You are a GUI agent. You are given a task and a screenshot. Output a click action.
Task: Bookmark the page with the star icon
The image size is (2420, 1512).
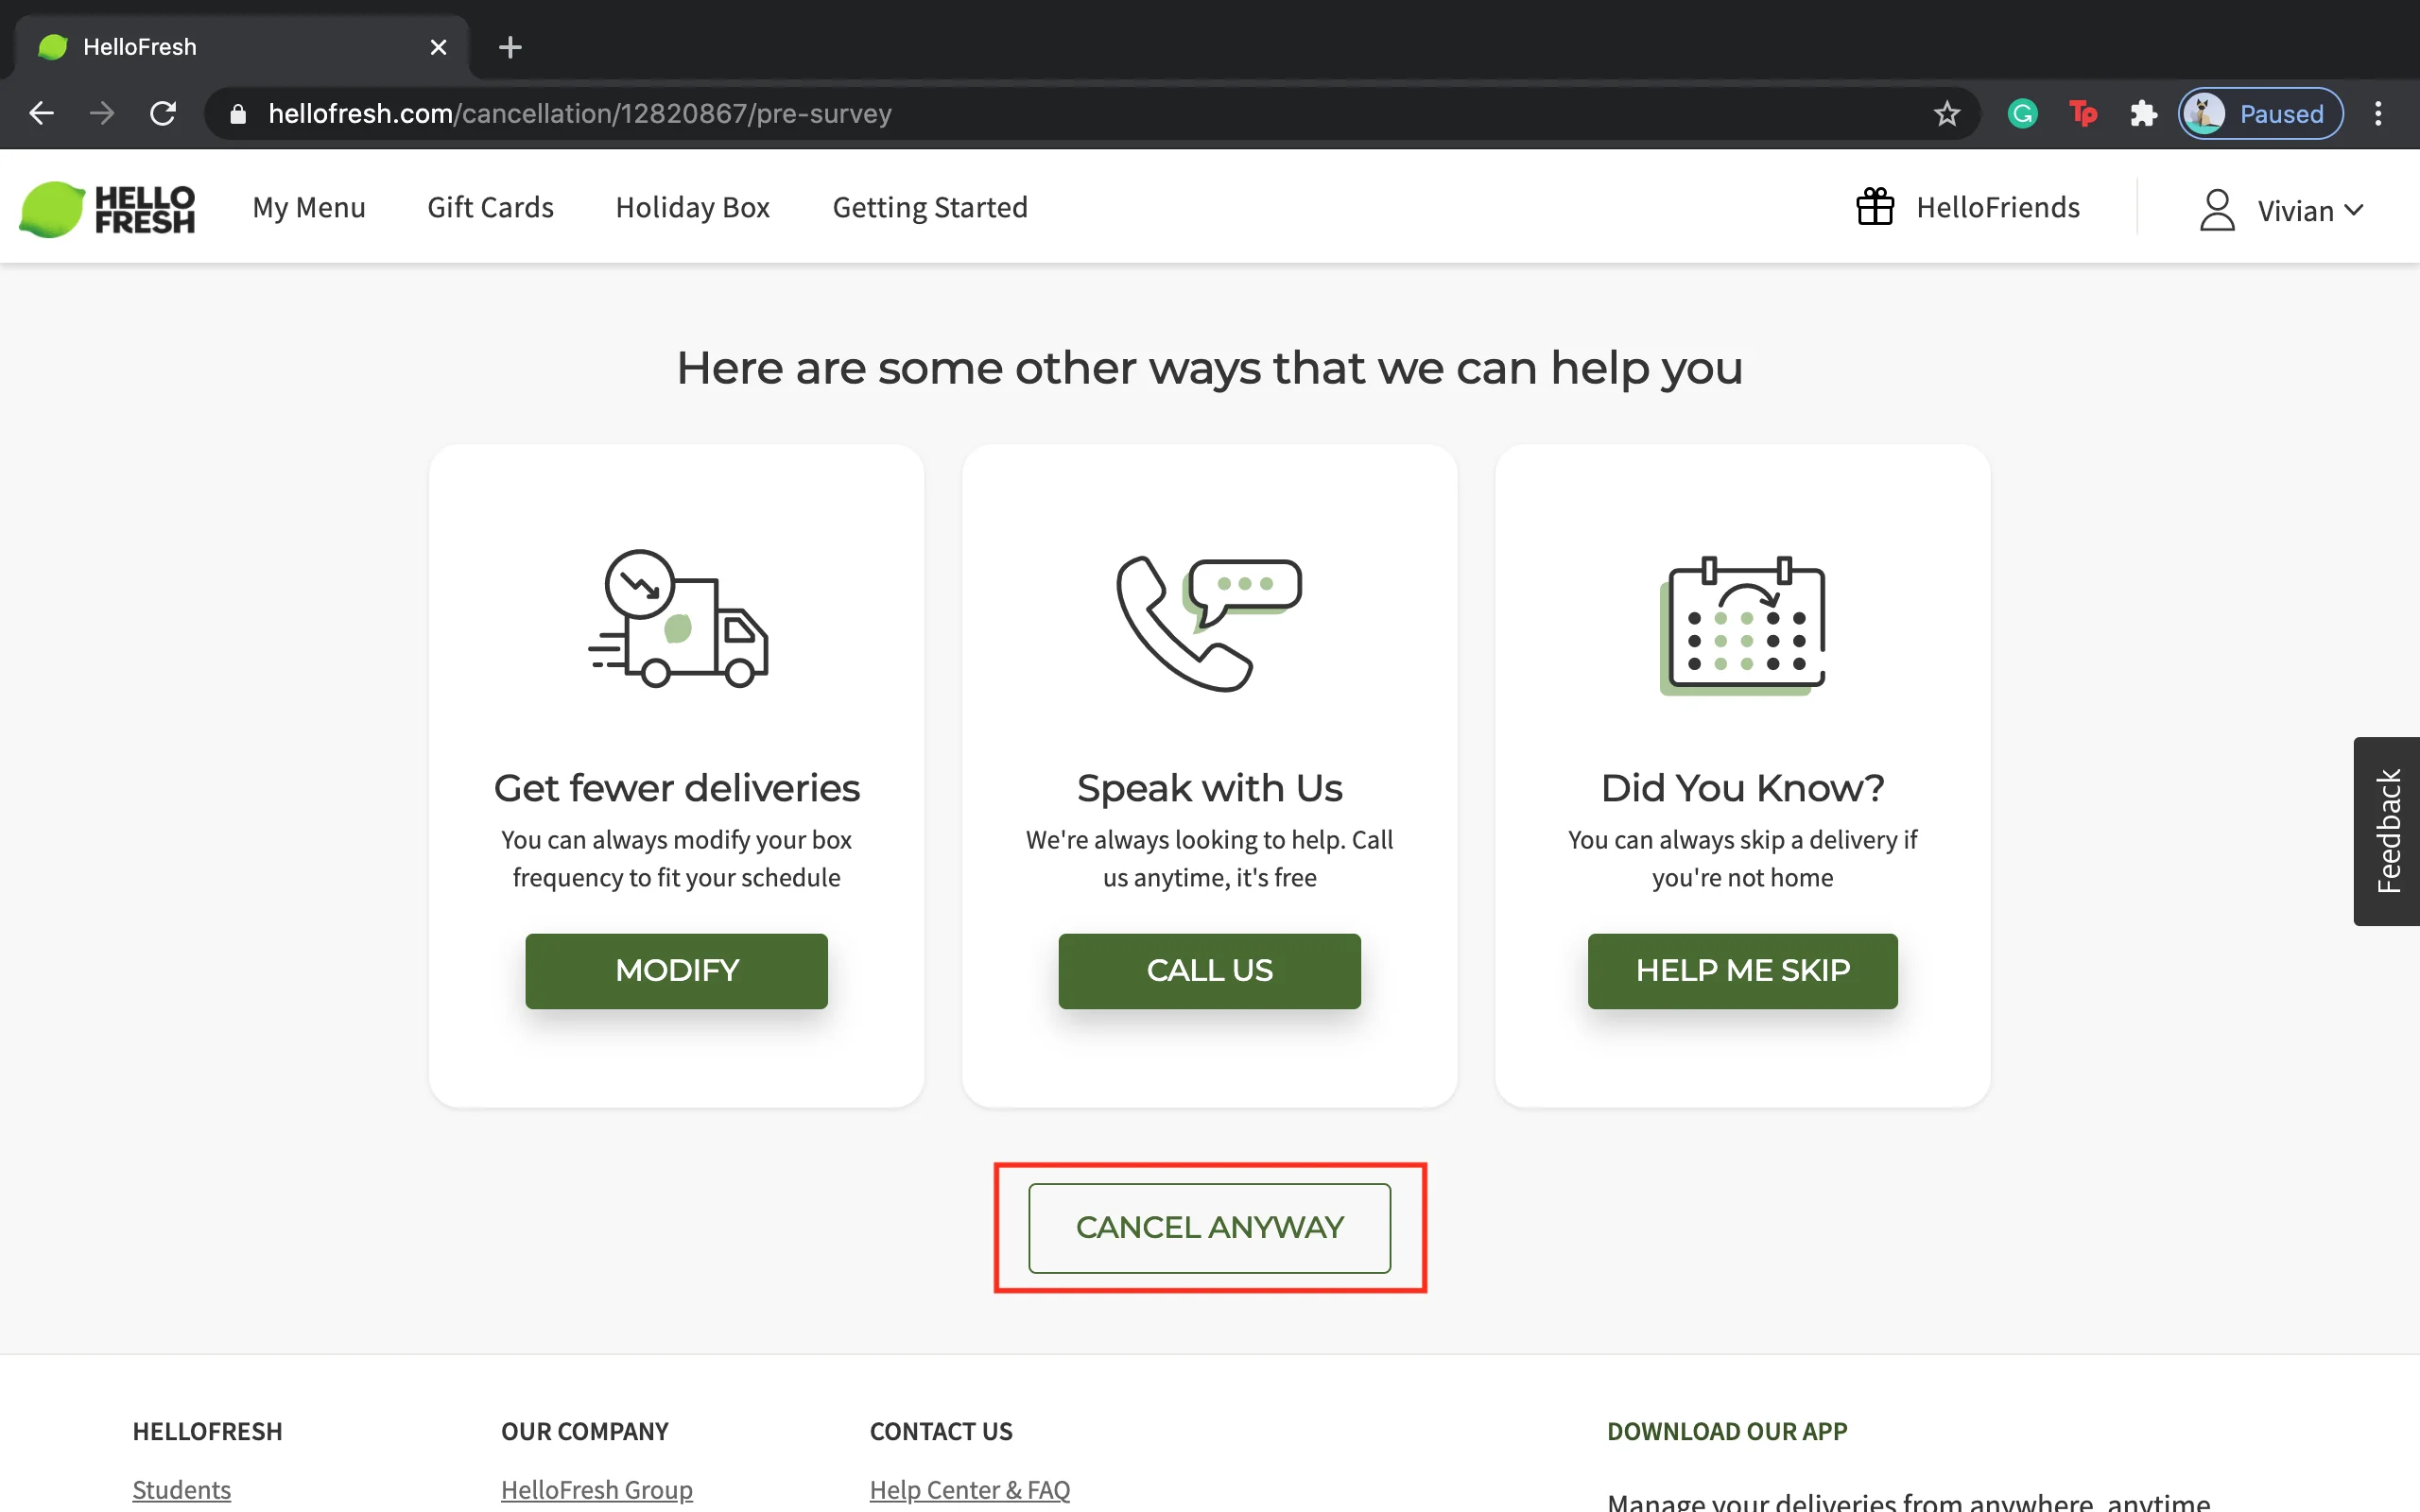1946,113
